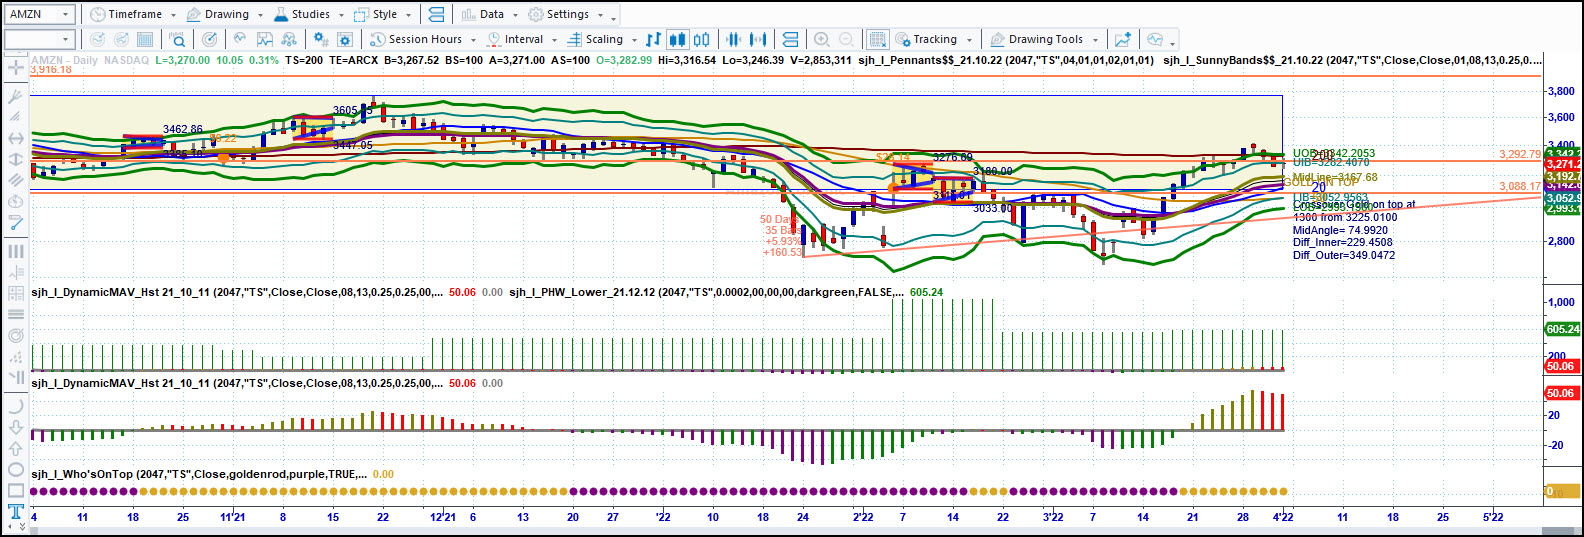Click the red 3,271.2 price axis marker
The image size is (1584, 537).
coord(1562,164)
